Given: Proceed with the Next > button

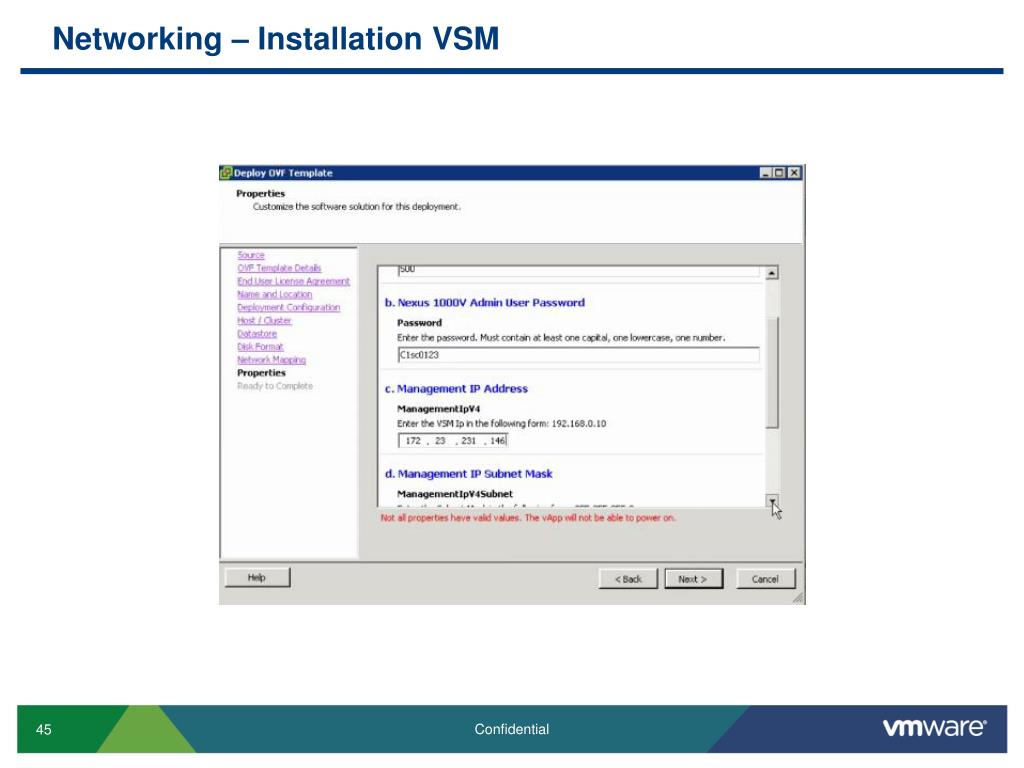Looking at the screenshot, I should [x=694, y=579].
